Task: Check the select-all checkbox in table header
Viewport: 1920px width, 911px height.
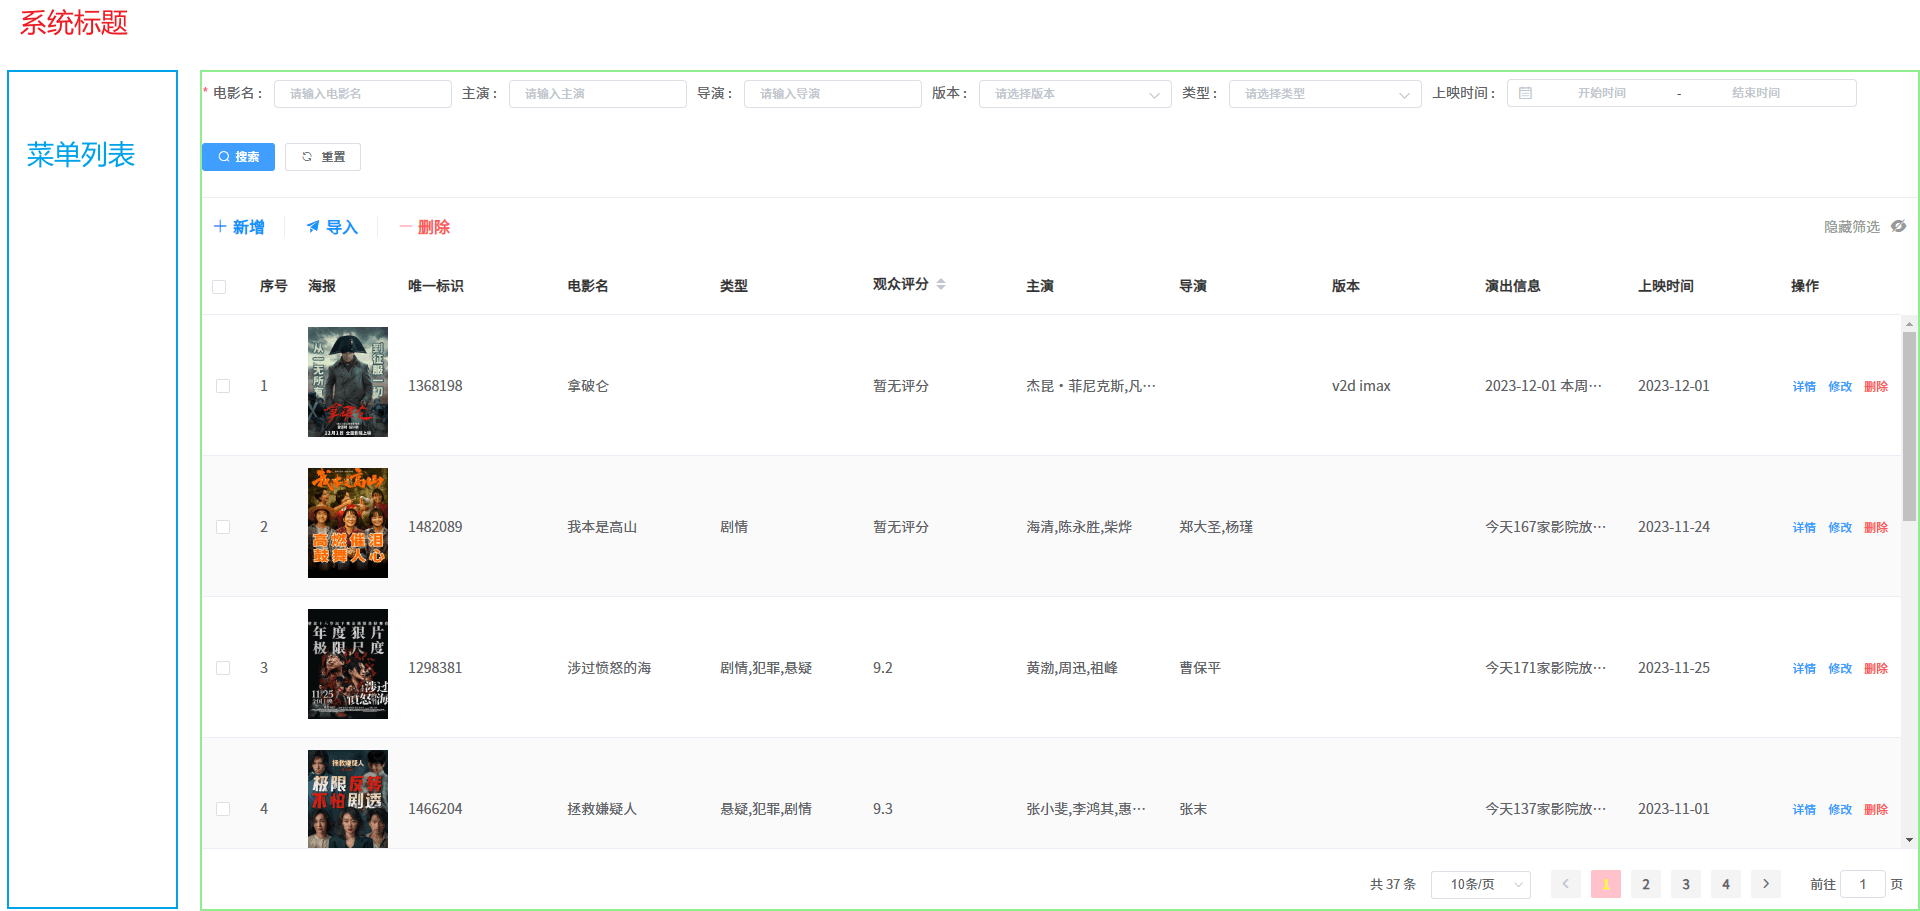Action: (x=219, y=287)
